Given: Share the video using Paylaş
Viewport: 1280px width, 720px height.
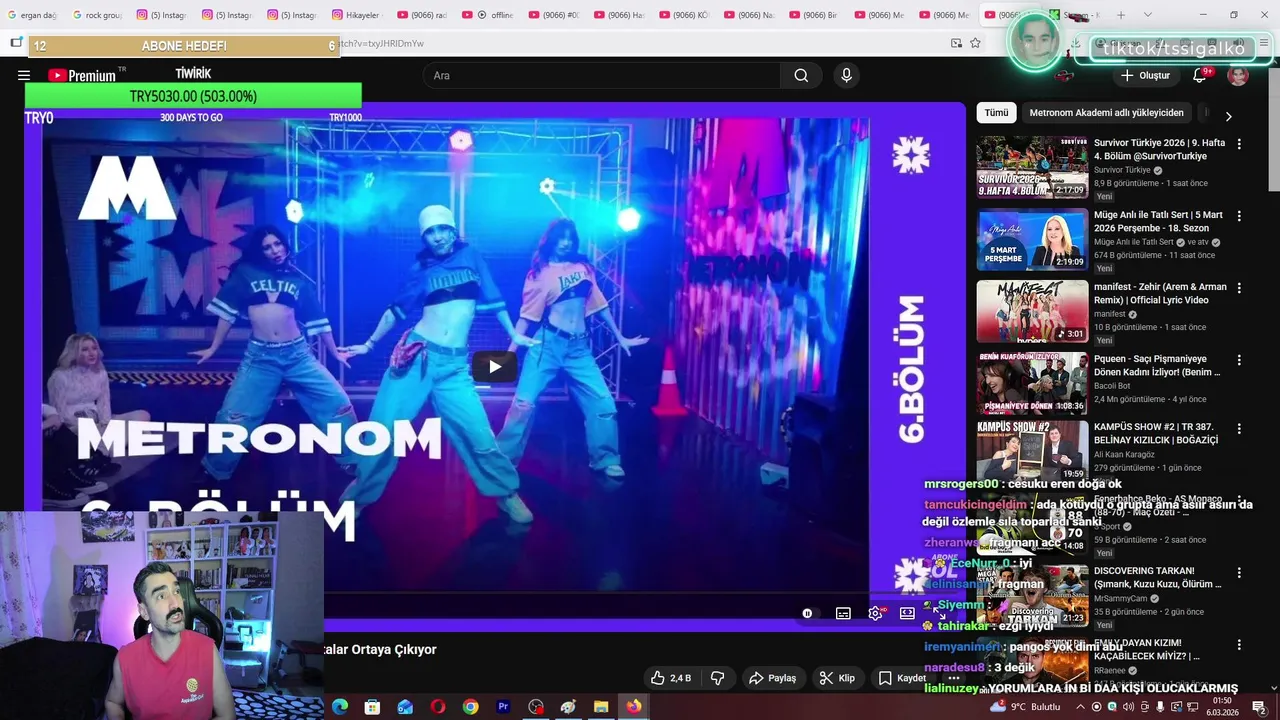Looking at the screenshot, I should (773, 678).
